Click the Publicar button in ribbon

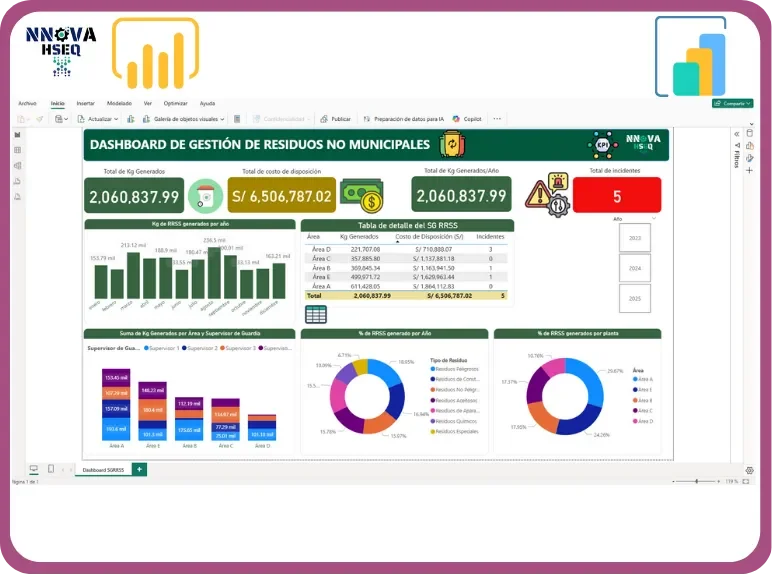[335, 118]
